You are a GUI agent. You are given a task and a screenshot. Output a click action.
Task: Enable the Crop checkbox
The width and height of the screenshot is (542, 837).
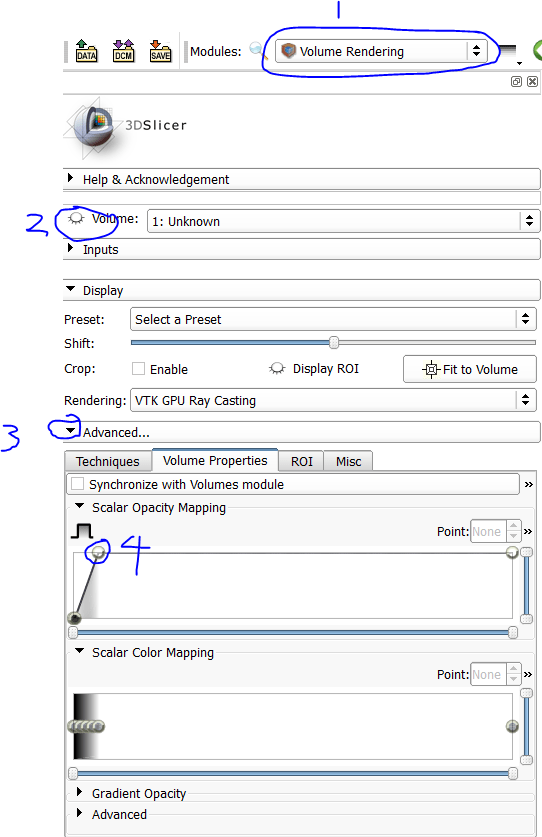coord(138,369)
